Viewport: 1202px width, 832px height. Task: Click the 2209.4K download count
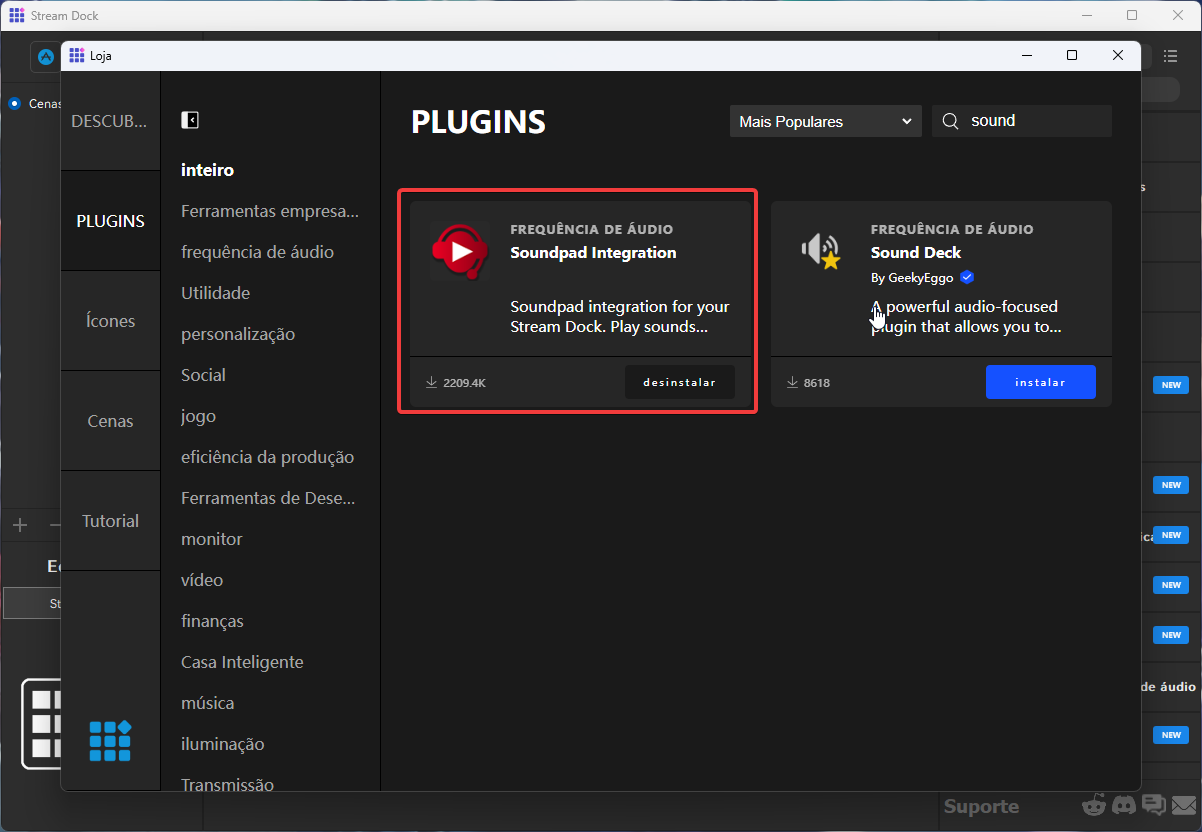coord(464,383)
